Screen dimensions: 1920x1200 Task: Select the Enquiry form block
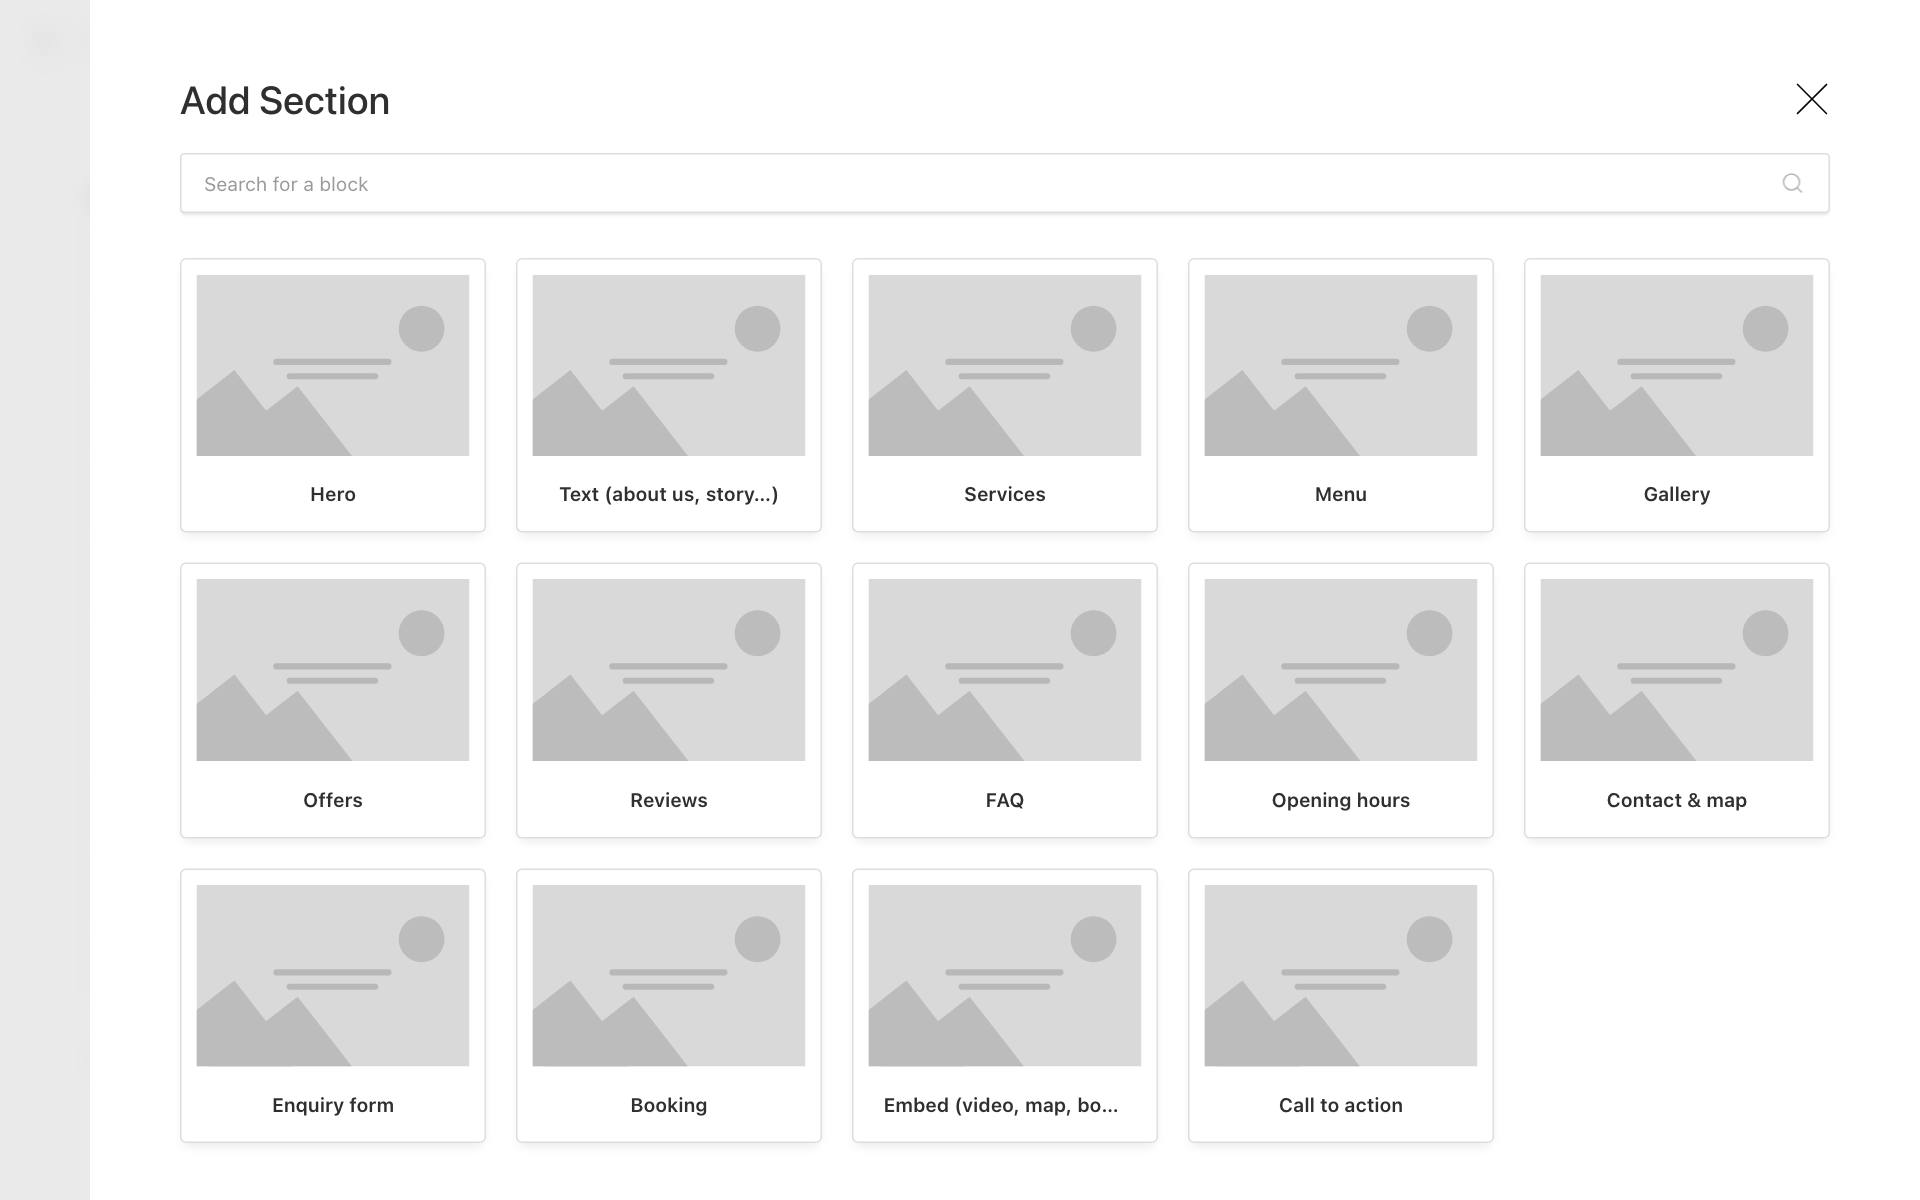pyautogui.click(x=333, y=1006)
